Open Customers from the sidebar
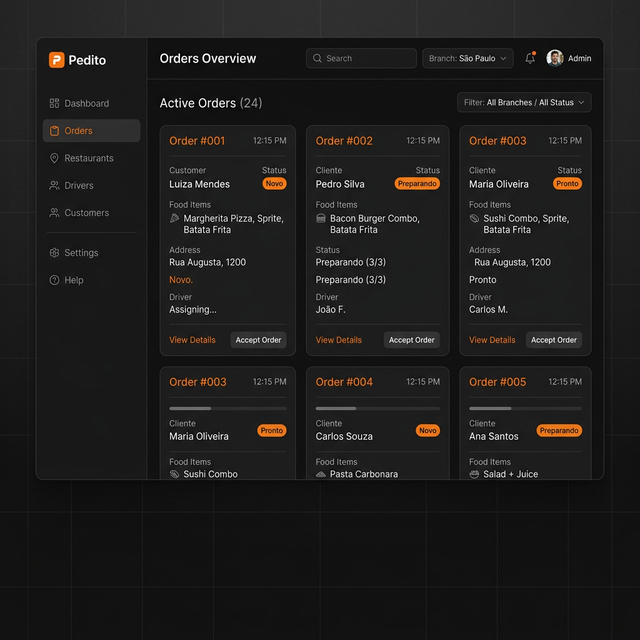Viewport: 640px width, 640px height. click(86, 213)
